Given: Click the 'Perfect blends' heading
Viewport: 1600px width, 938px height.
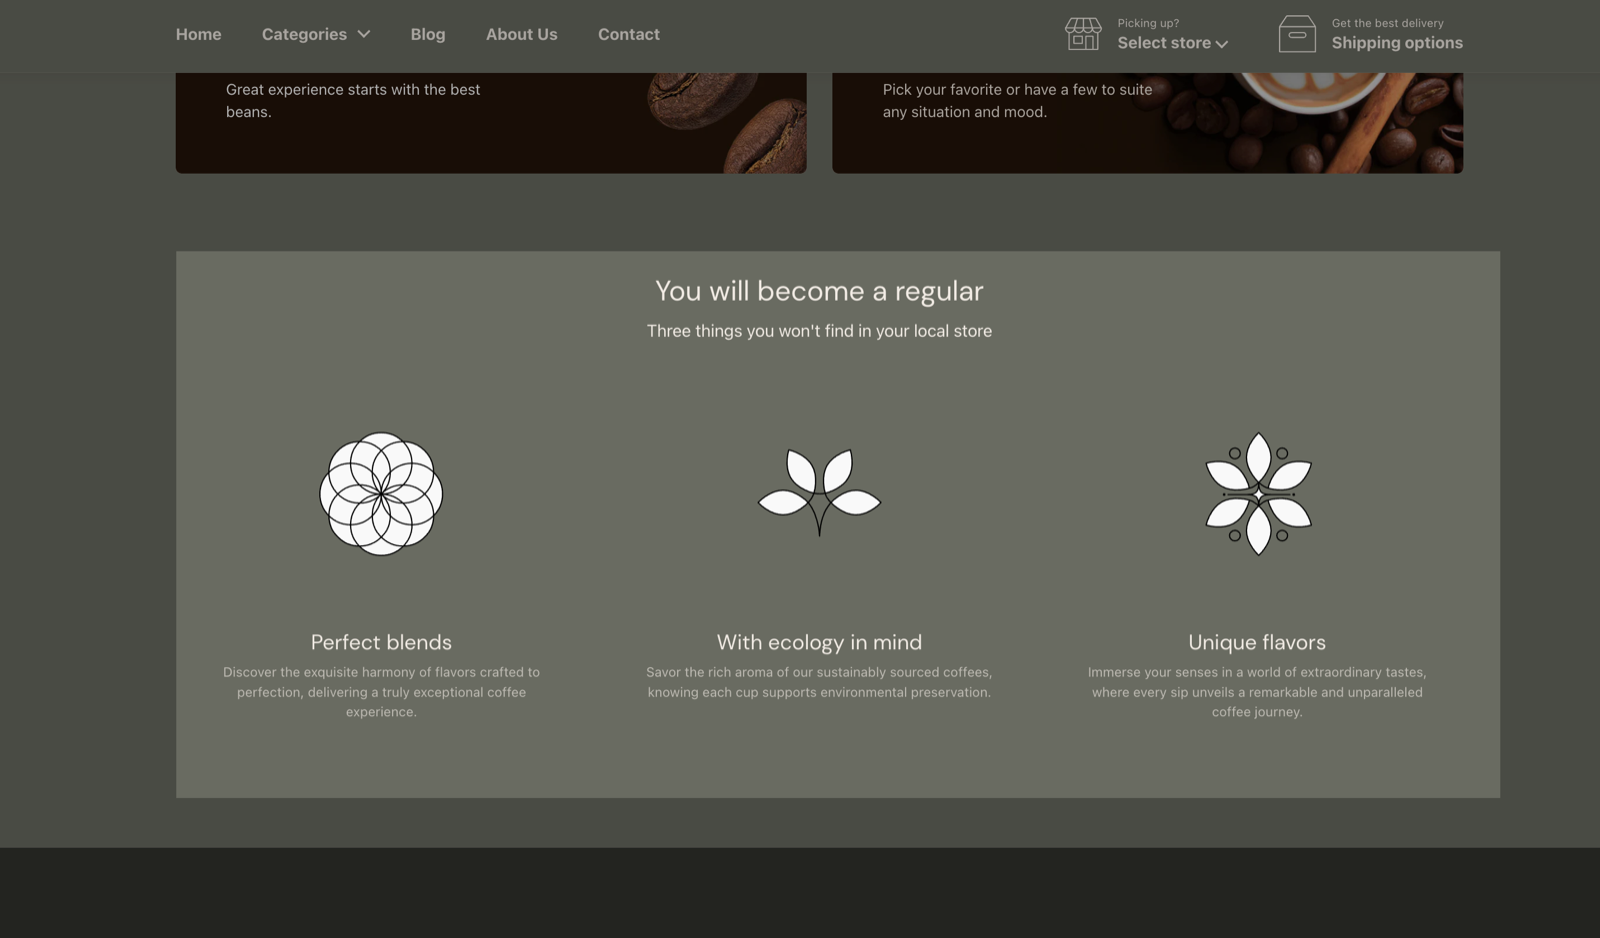Looking at the screenshot, I should point(381,642).
